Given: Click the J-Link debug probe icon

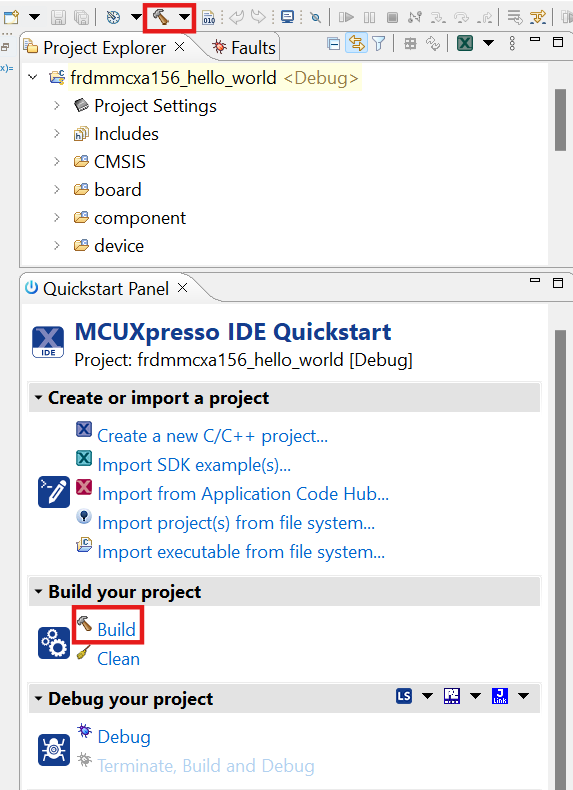Looking at the screenshot, I should pos(500,696).
